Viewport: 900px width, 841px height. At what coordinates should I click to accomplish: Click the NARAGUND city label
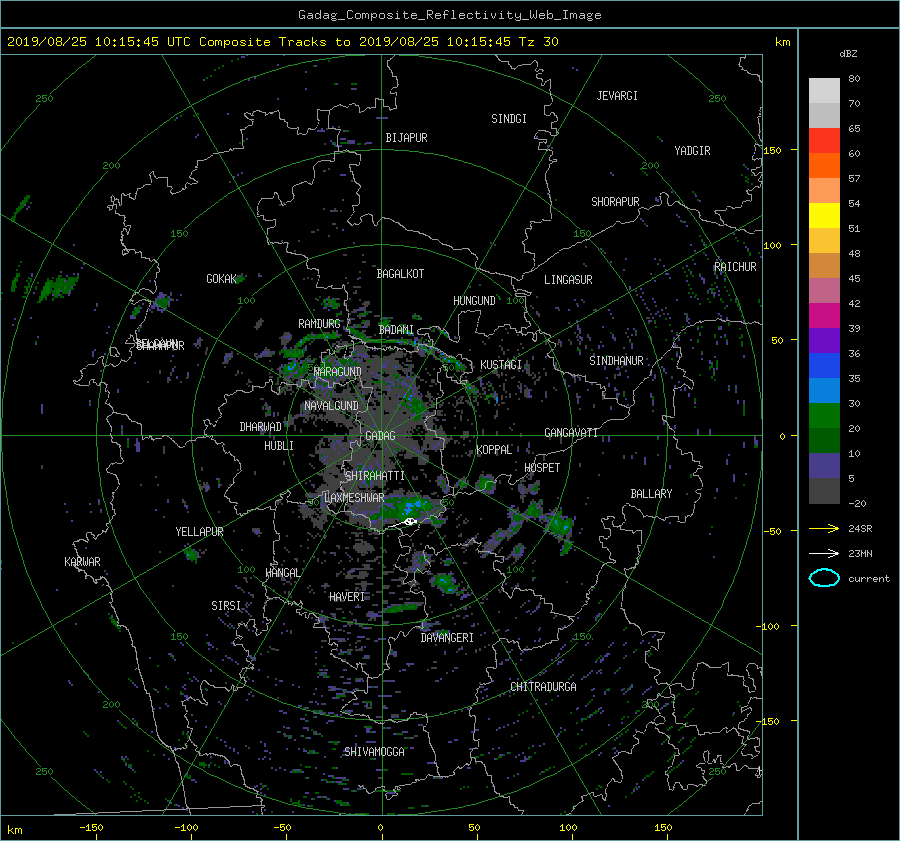338,371
